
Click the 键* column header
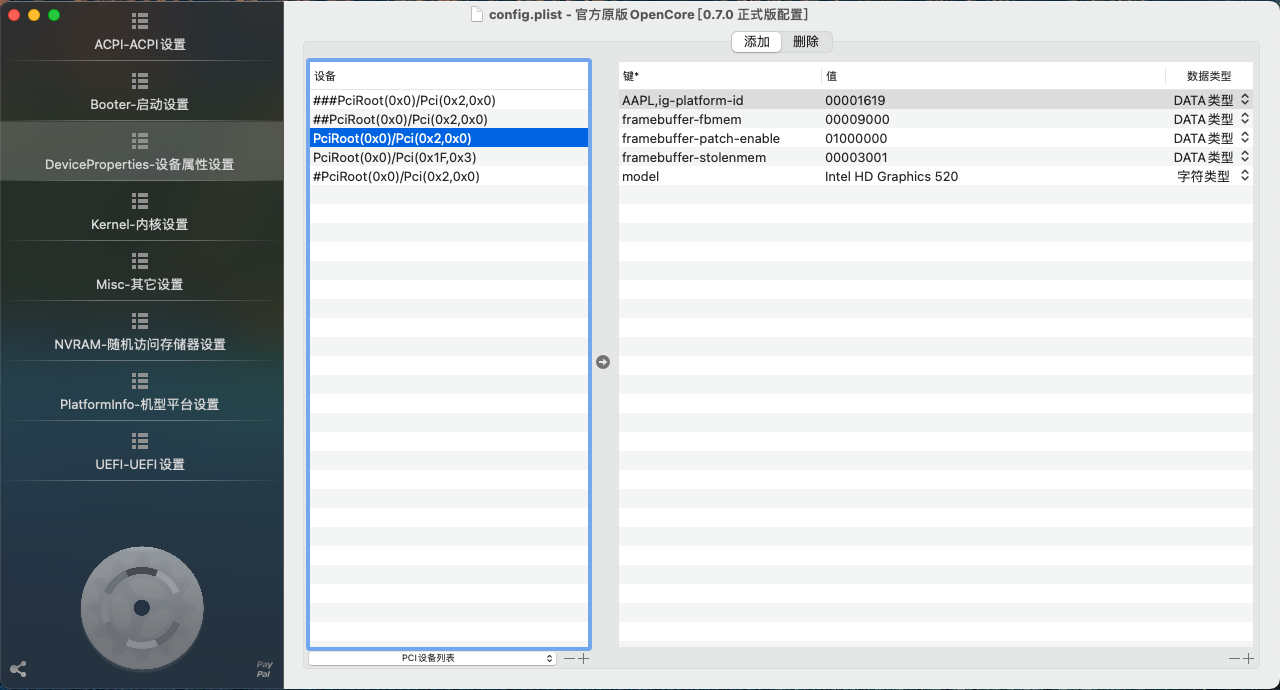click(x=720, y=76)
